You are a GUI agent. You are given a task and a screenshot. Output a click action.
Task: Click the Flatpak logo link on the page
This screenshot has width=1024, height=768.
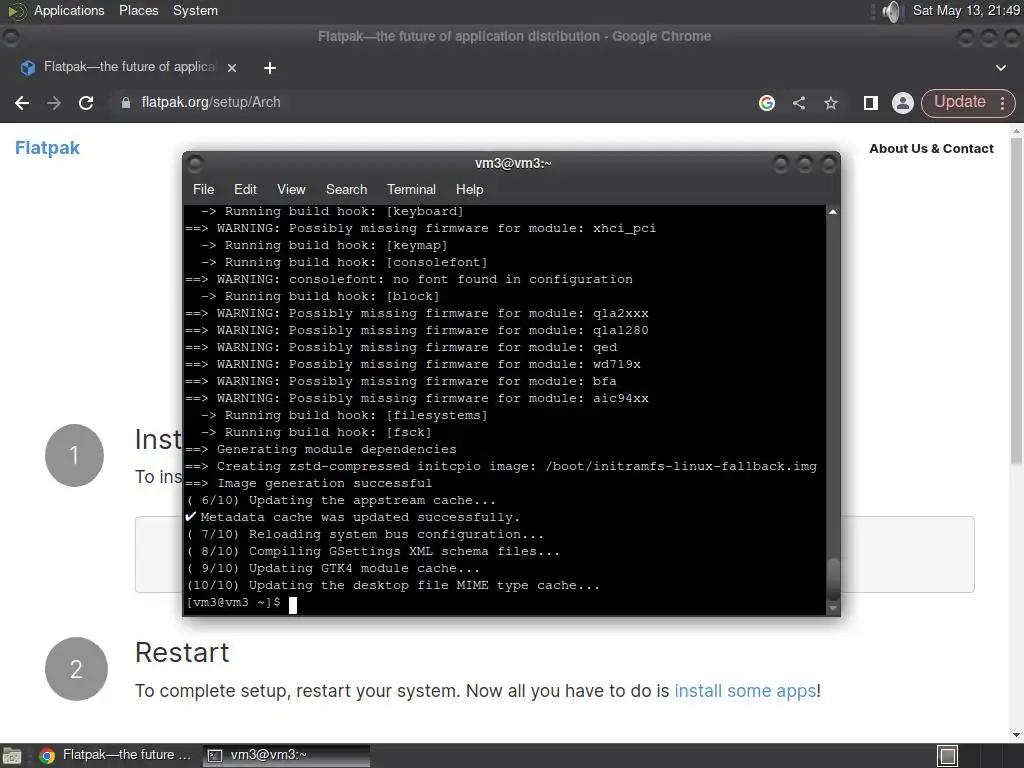pyautogui.click(x=47, y=148)
